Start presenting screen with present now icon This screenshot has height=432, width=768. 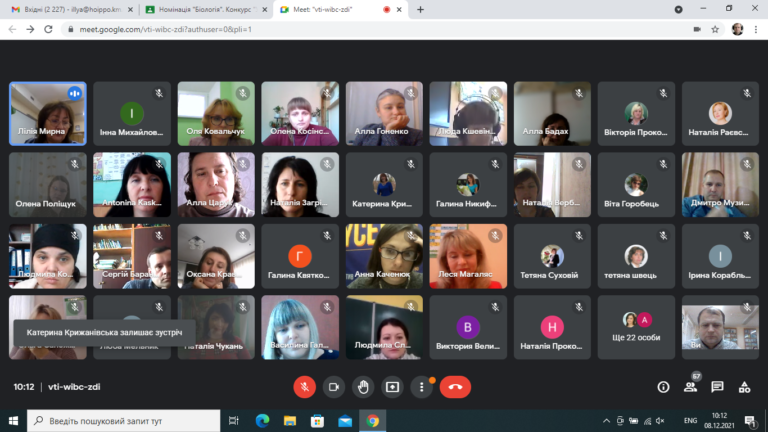[392, 387]
